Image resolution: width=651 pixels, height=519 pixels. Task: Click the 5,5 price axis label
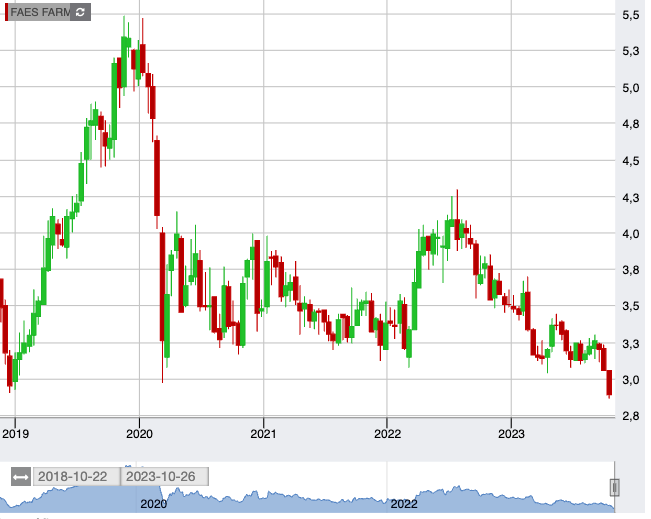point(631,15)
